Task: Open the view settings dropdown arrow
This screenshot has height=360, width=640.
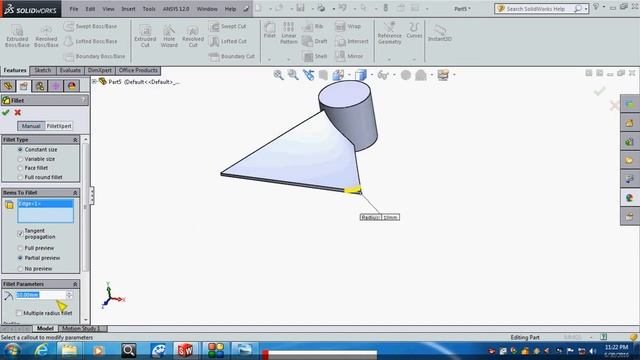Action: (454, 75)
